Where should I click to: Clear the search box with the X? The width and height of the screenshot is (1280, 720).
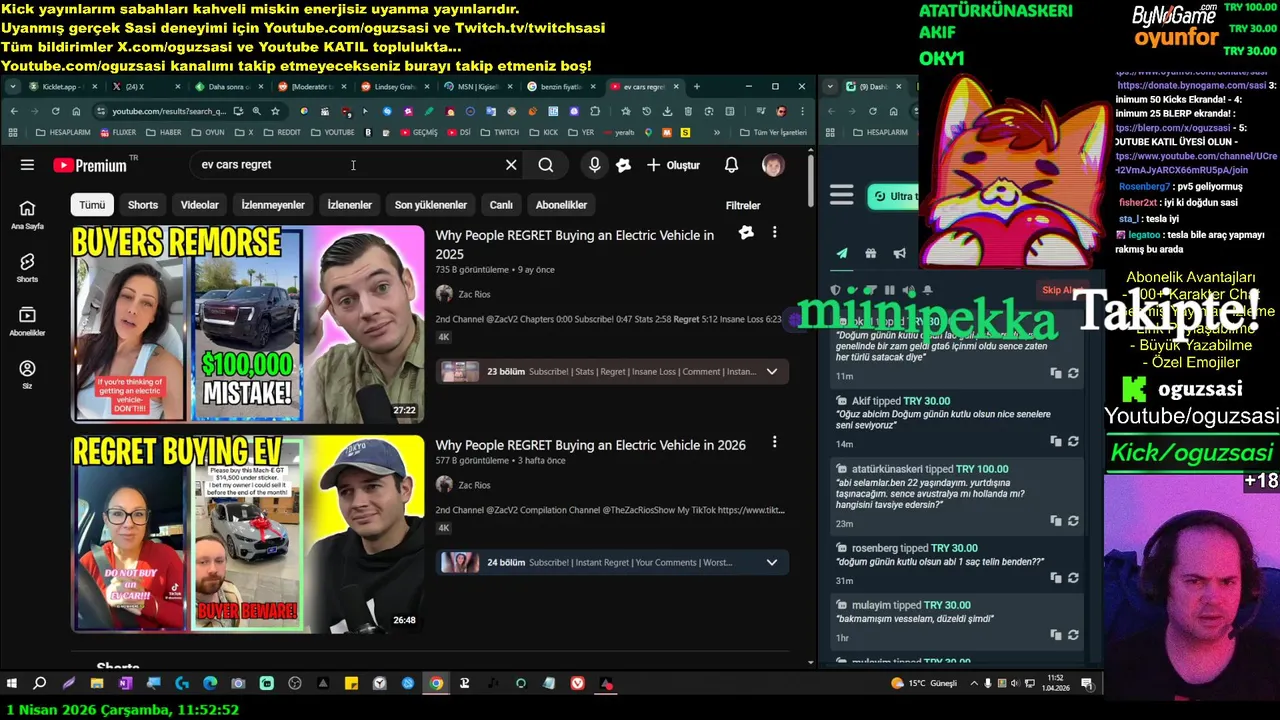tap(511, 165)
